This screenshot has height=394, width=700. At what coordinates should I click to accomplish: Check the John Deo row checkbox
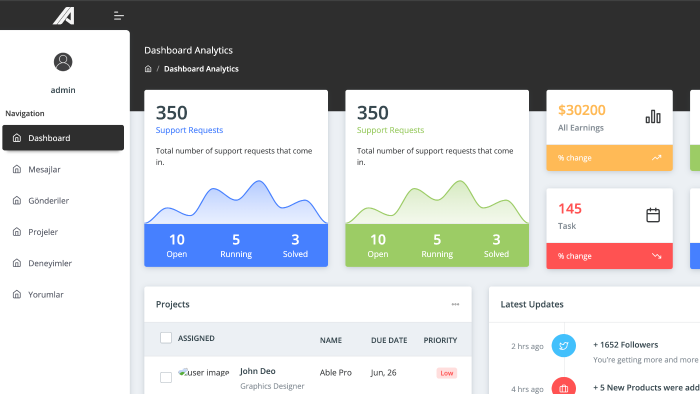pyautogui.click(x=166, y=377)
